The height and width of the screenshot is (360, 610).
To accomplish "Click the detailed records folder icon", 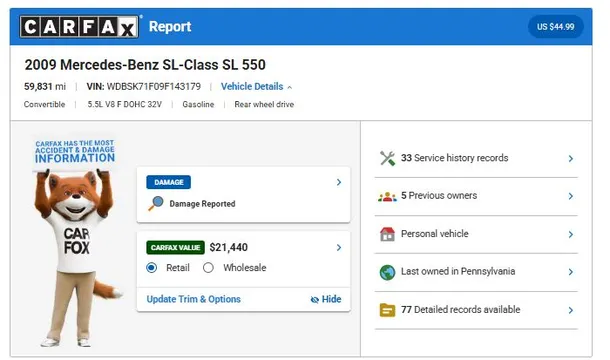I will pyautogui.click(x=387, y=310).
